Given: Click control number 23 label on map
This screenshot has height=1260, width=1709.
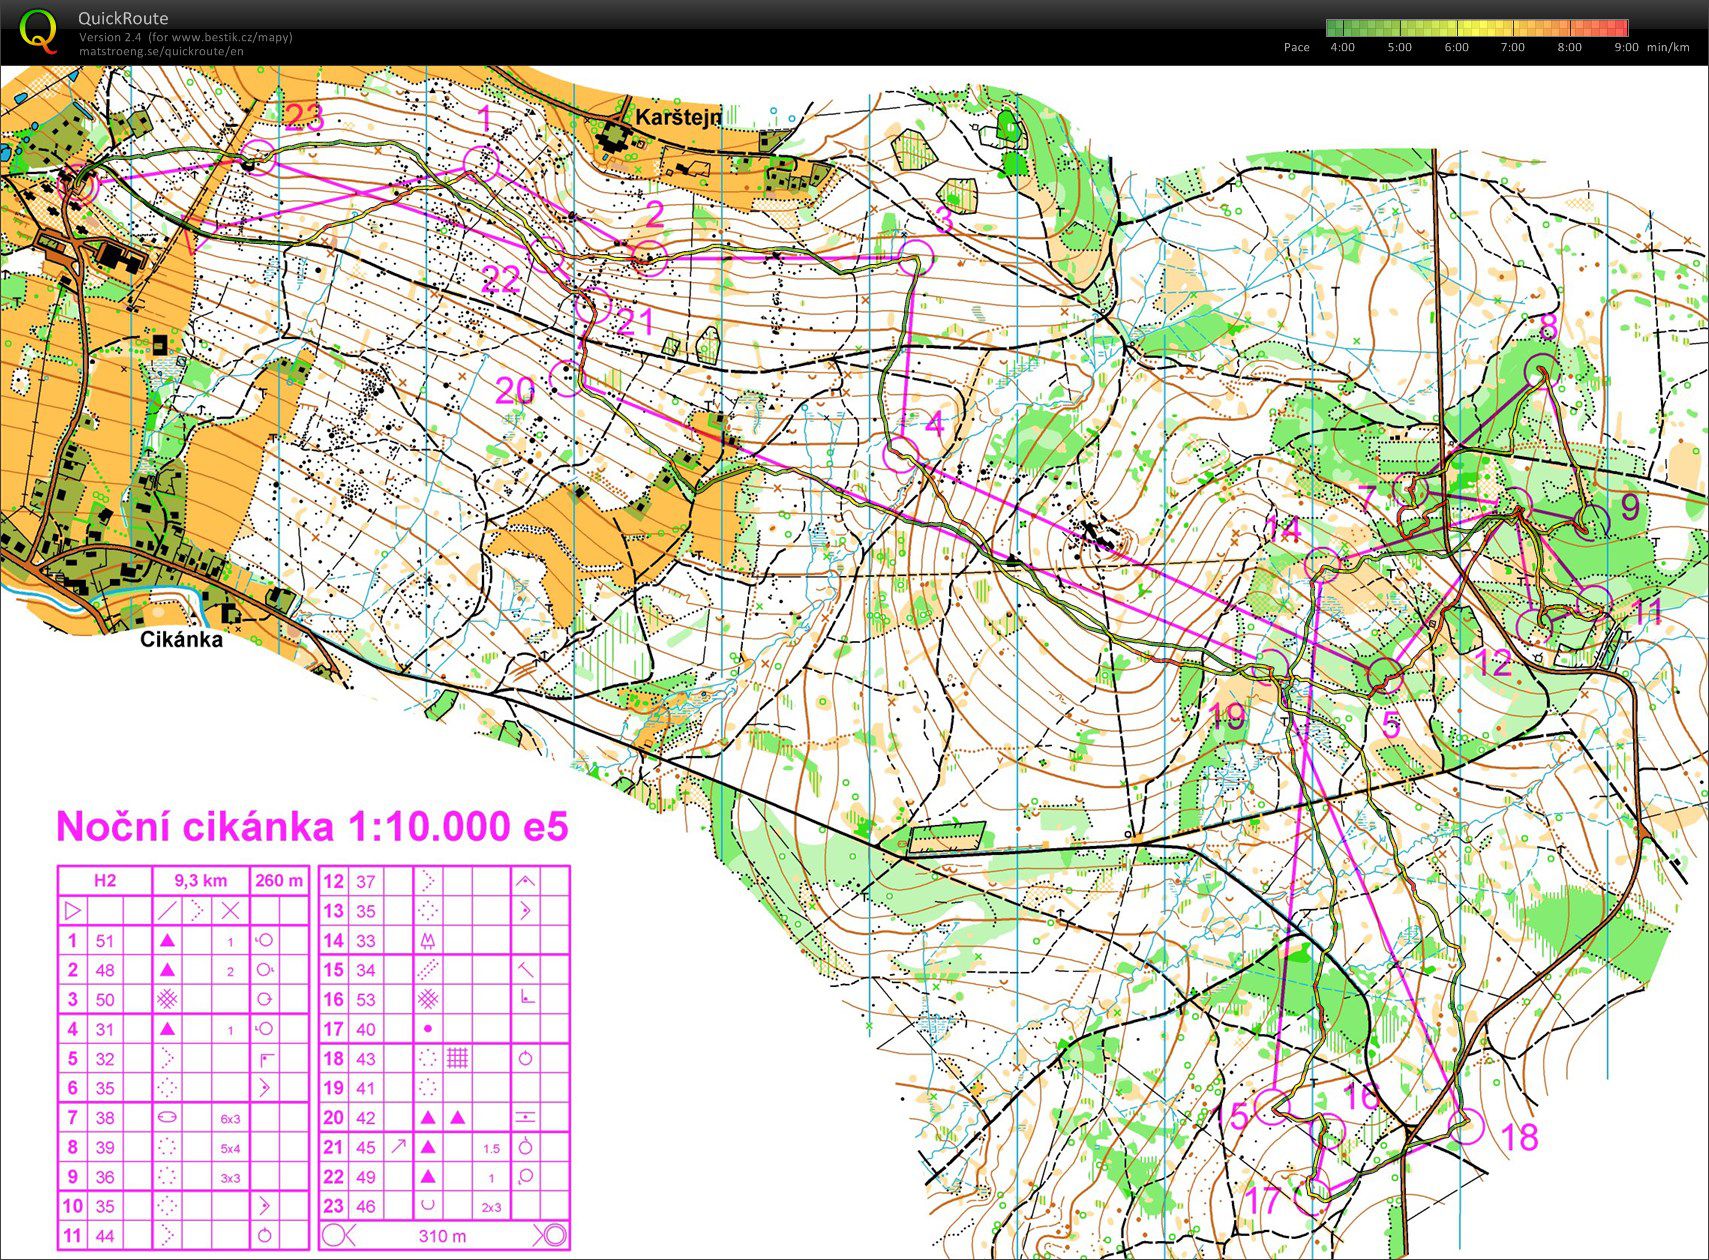Looking at the screenshot, I should click(304, 118).
